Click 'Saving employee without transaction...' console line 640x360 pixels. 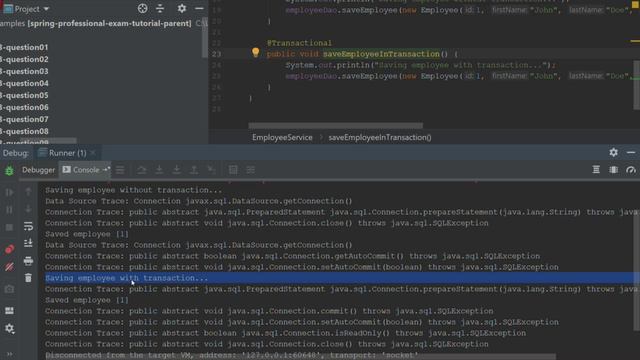pos(133,190)
